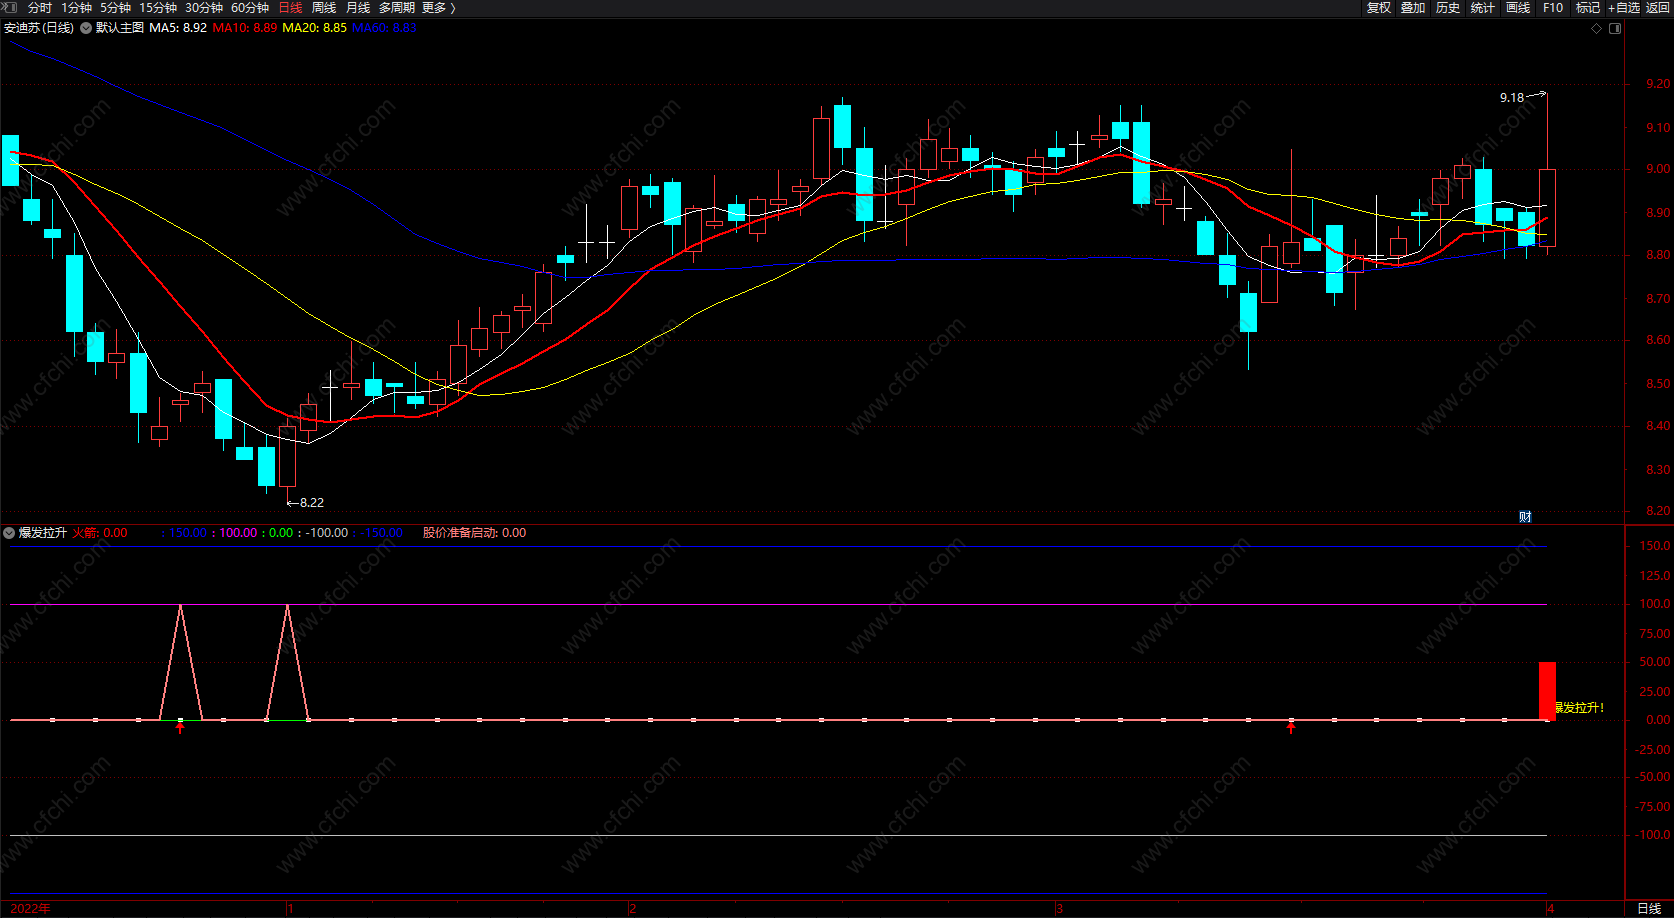Click the 返回 back button
This screenshot has width=1674, height=918.
click(x=1658, y=8)
